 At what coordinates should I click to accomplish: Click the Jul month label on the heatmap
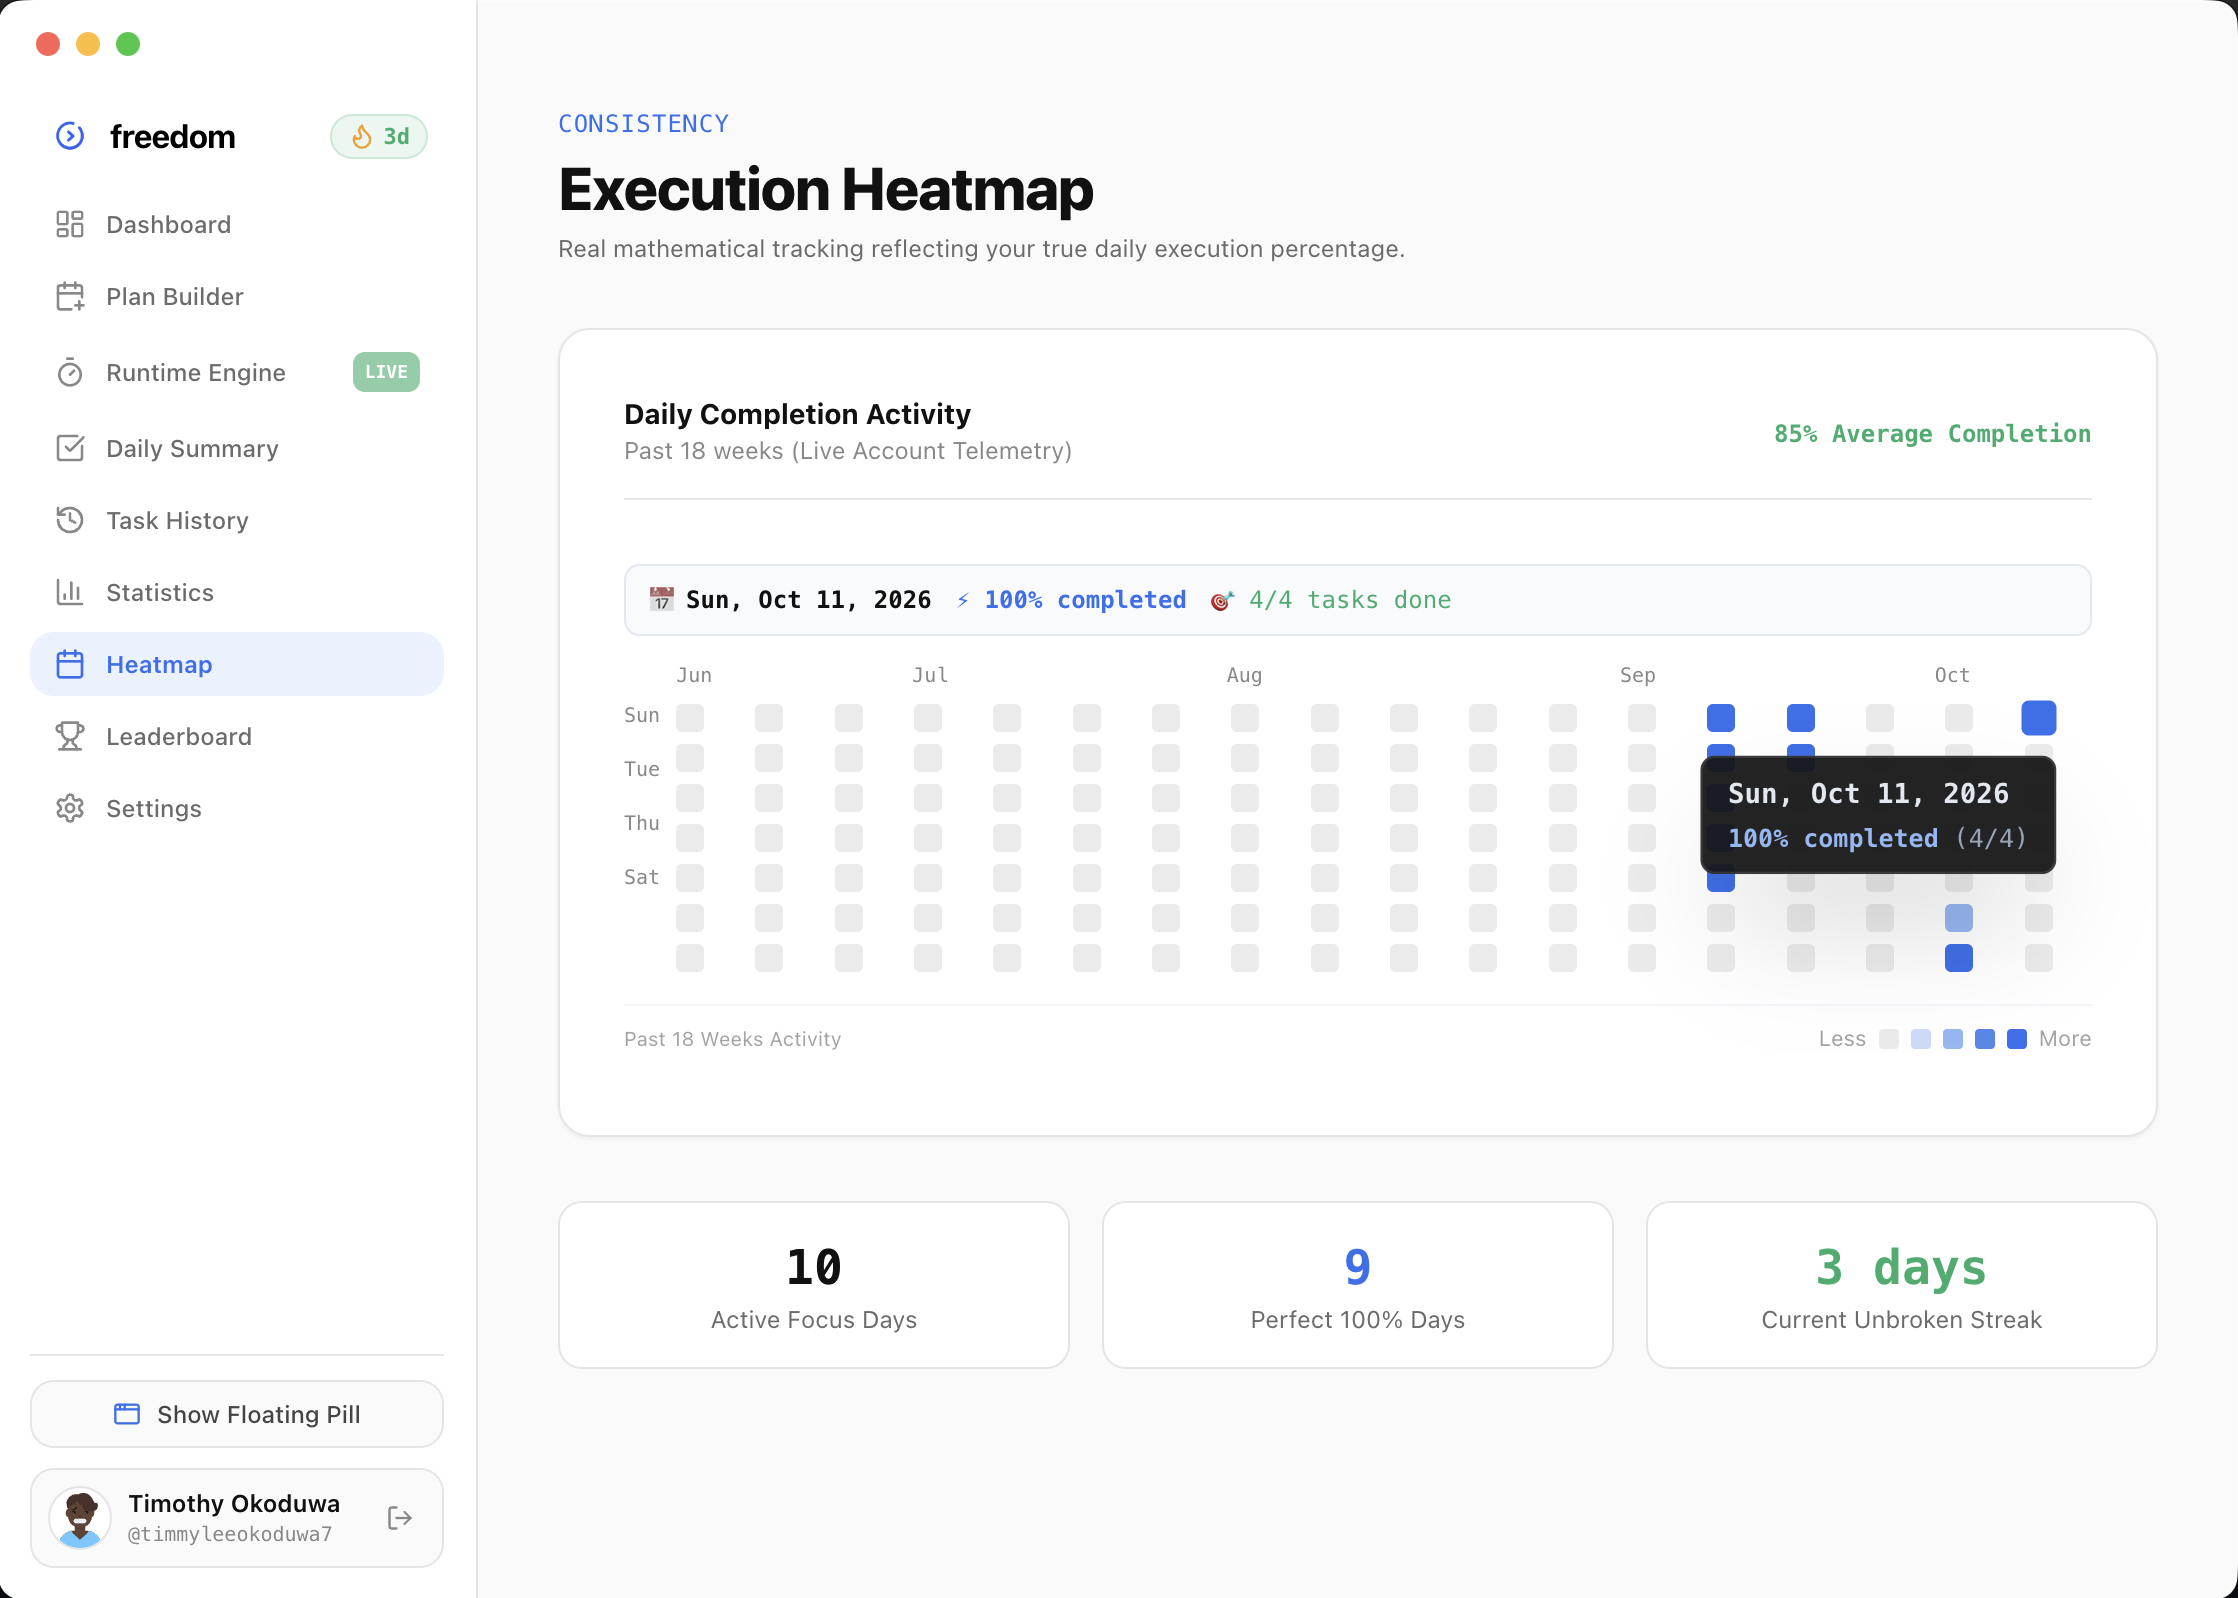click(x=930, y=675)
